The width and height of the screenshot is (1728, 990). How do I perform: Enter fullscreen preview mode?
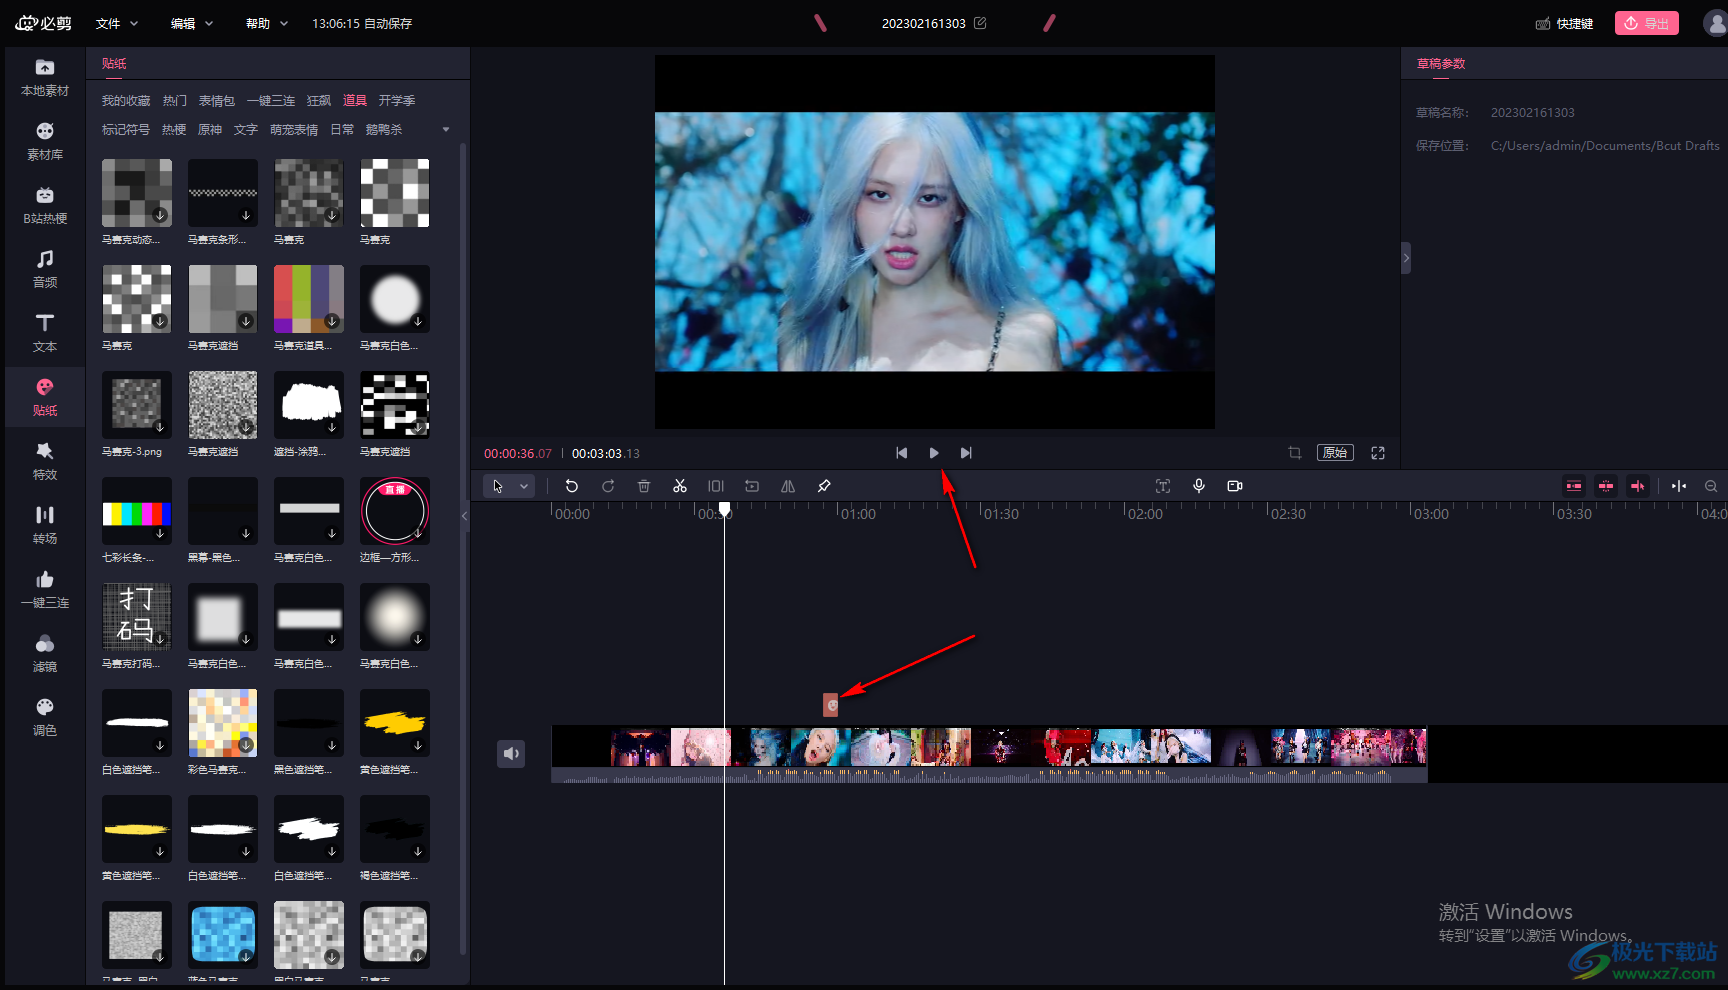(x=1378, y=453)
